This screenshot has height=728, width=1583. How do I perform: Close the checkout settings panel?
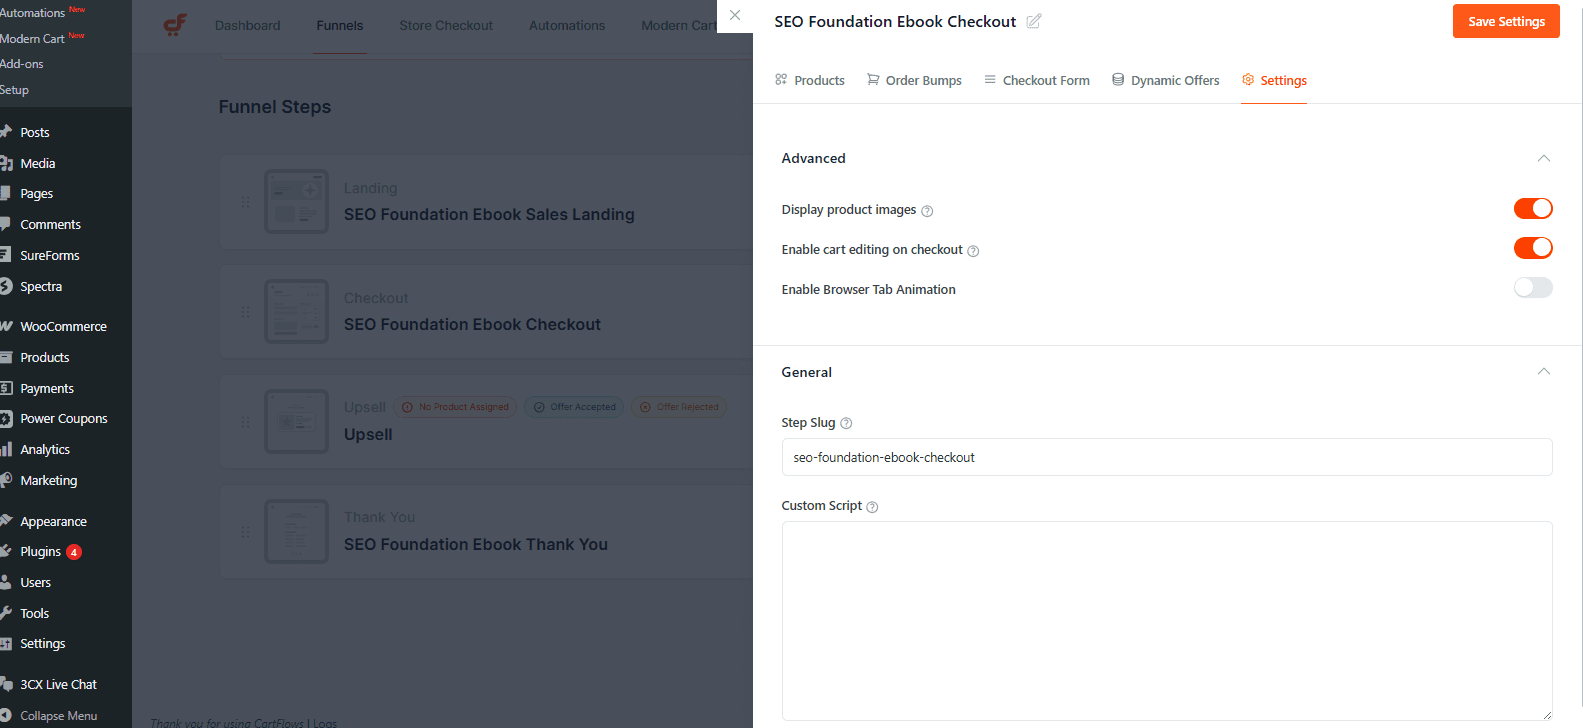click(735, 16)
